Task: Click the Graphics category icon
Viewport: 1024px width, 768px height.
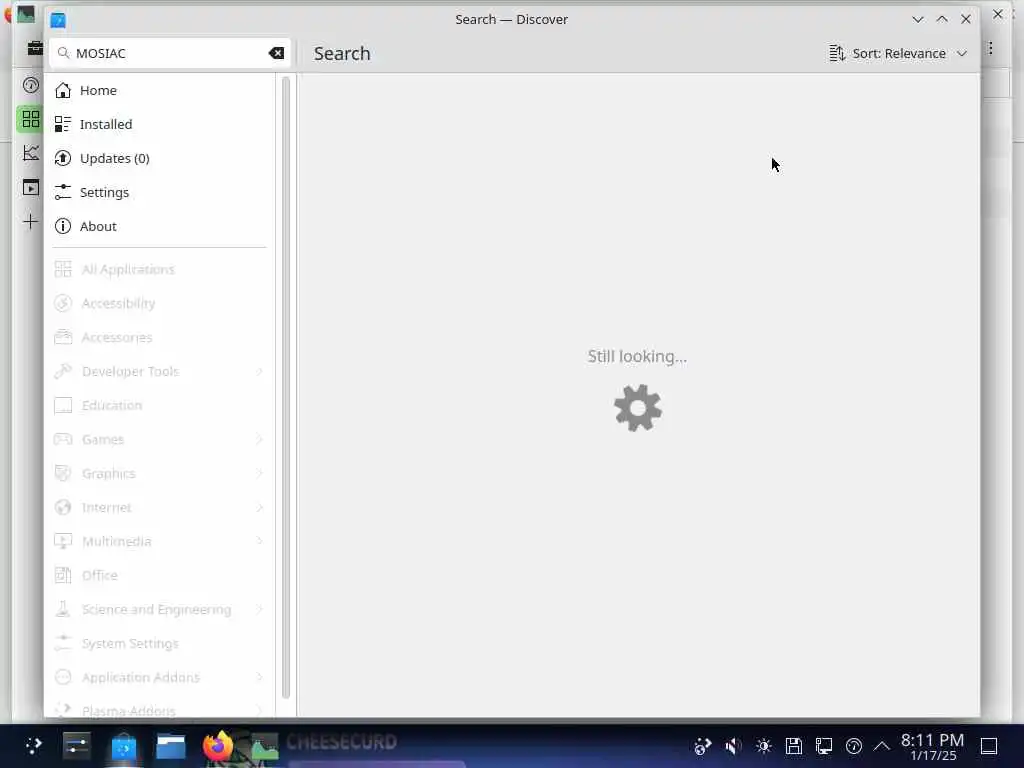Action: tap(63, 473)
